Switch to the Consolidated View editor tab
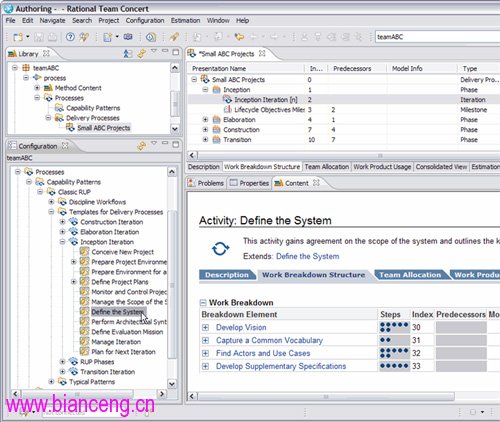 tap(441, 167)
